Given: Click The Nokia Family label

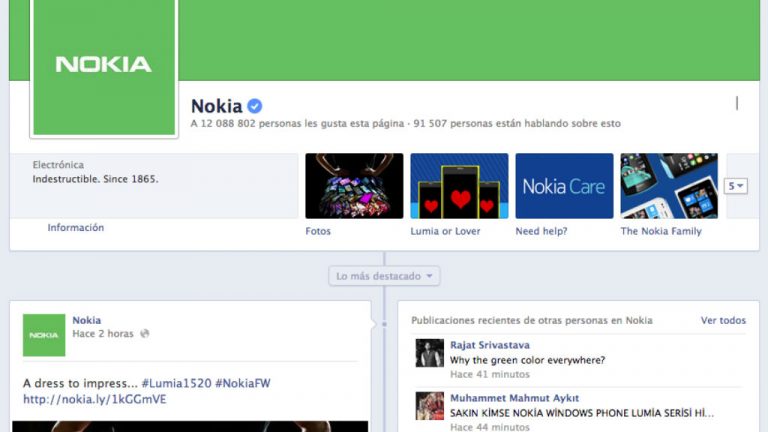Looking at the screenshot, I should click(x=661, y=231).
